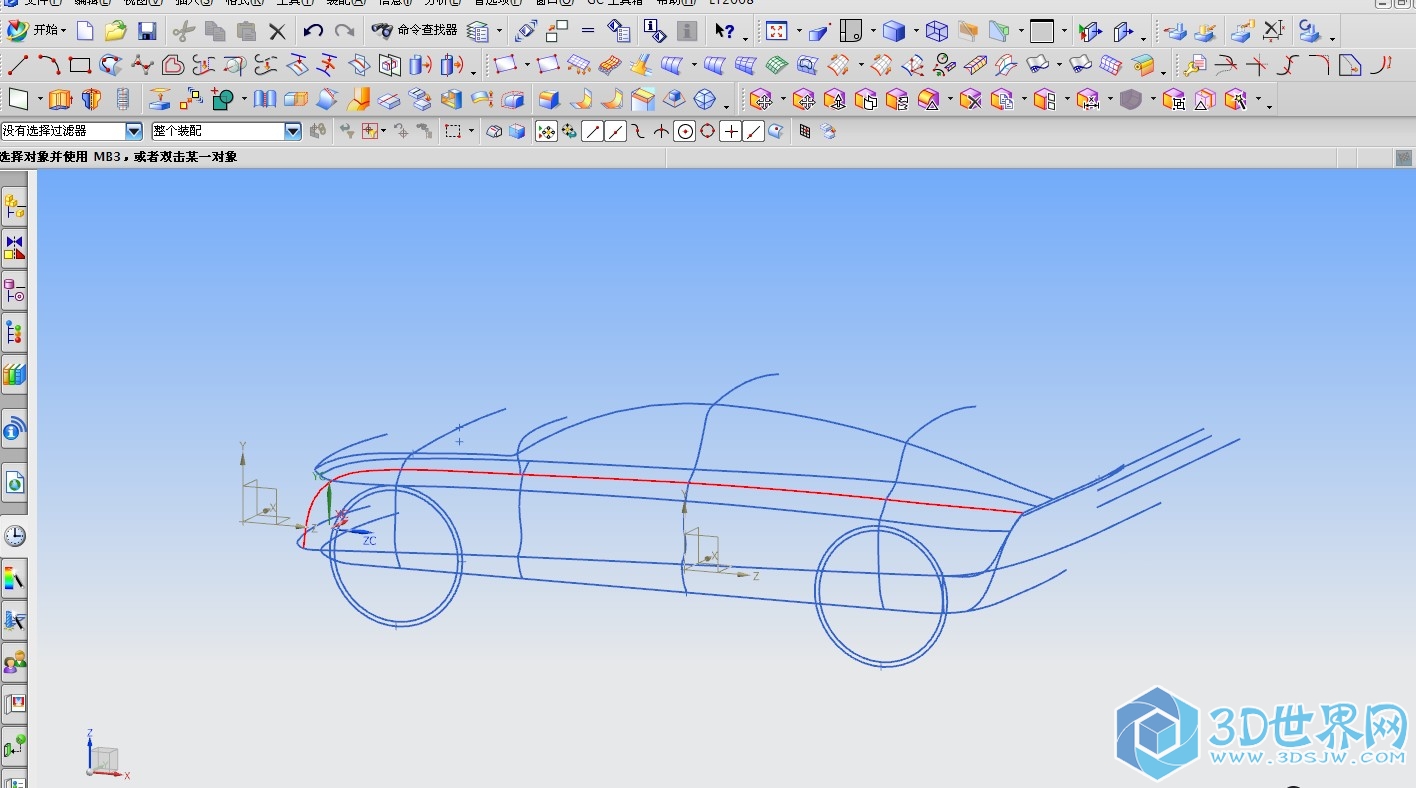
Task: Toggle Control Point snap option
Action: tap(638, 131)
